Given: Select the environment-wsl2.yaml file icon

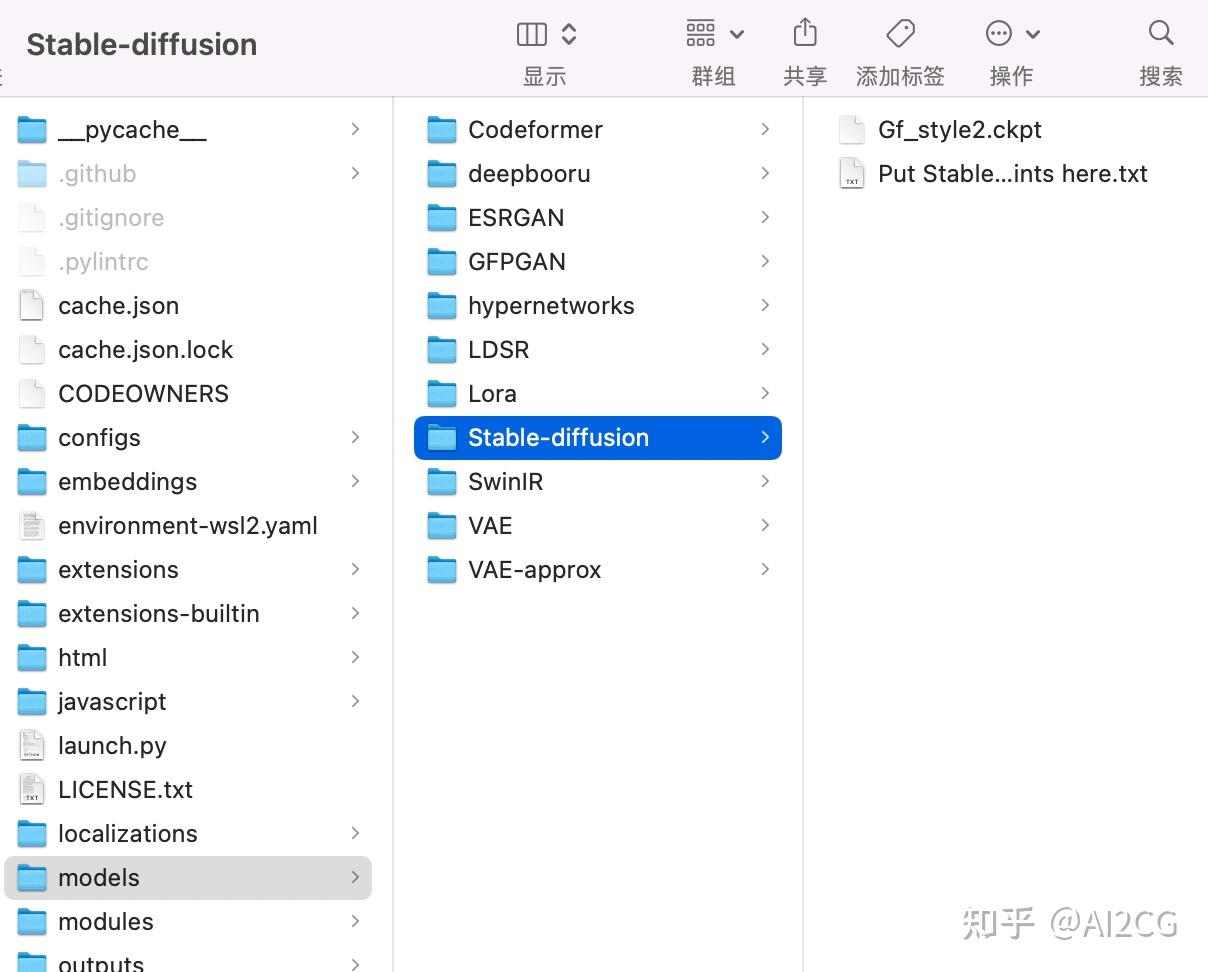Looking at the screenshot, I should click(32, 526).
